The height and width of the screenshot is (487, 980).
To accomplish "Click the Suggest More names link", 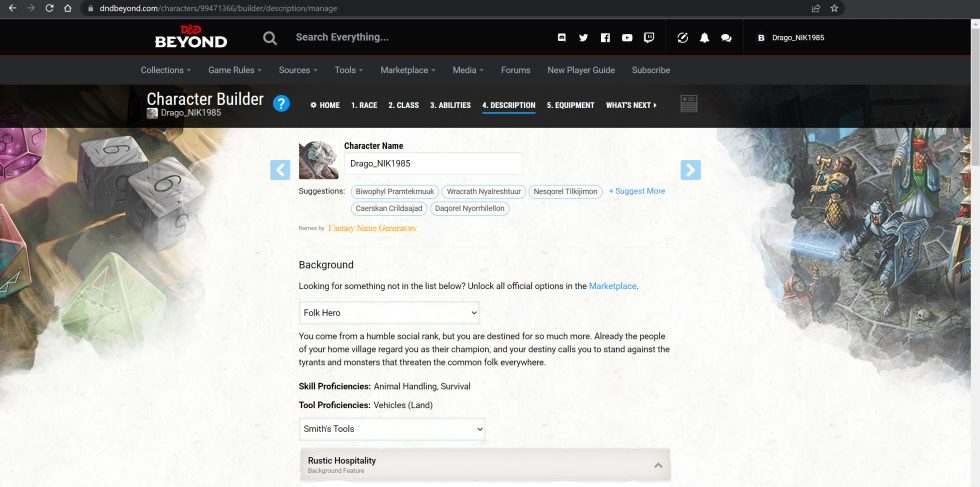I will point(637,191).
